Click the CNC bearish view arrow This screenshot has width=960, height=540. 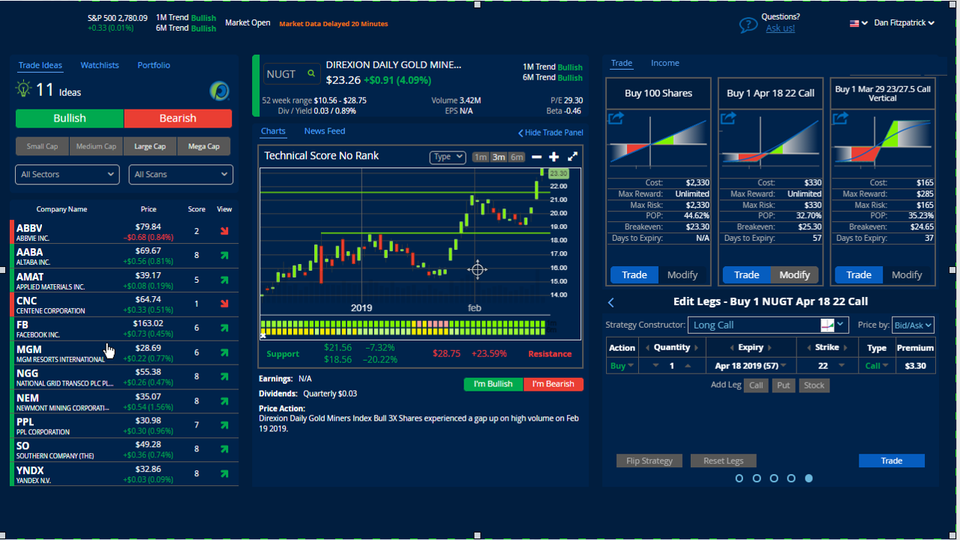[225, 304]
